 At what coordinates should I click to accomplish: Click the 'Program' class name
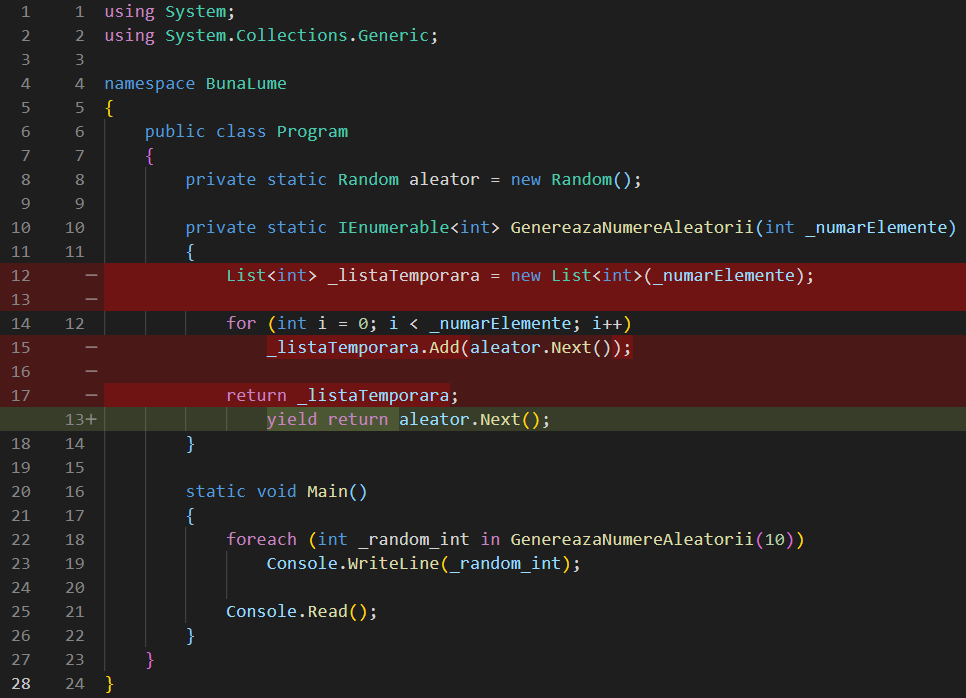tap(312, 132)
